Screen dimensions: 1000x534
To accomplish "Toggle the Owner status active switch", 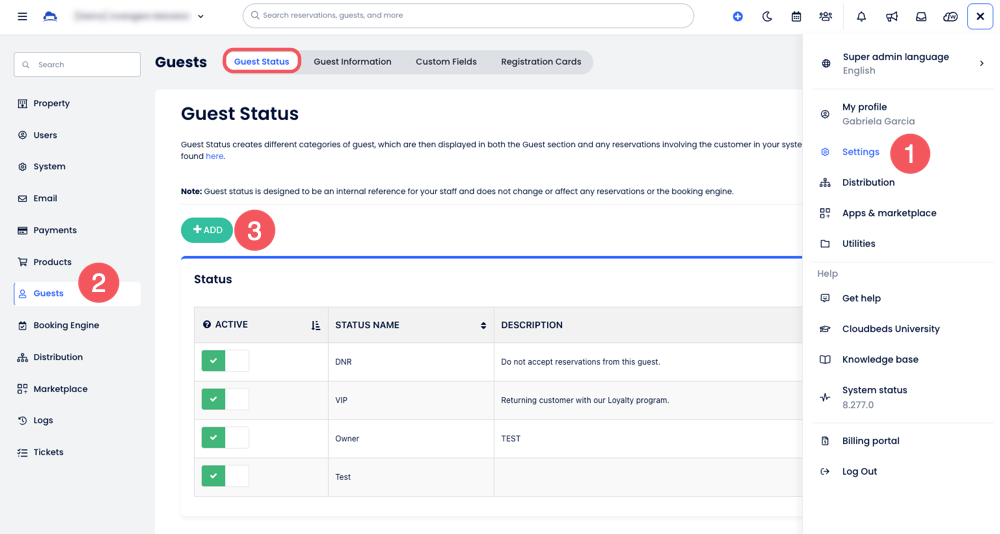I will pos(224,438).
